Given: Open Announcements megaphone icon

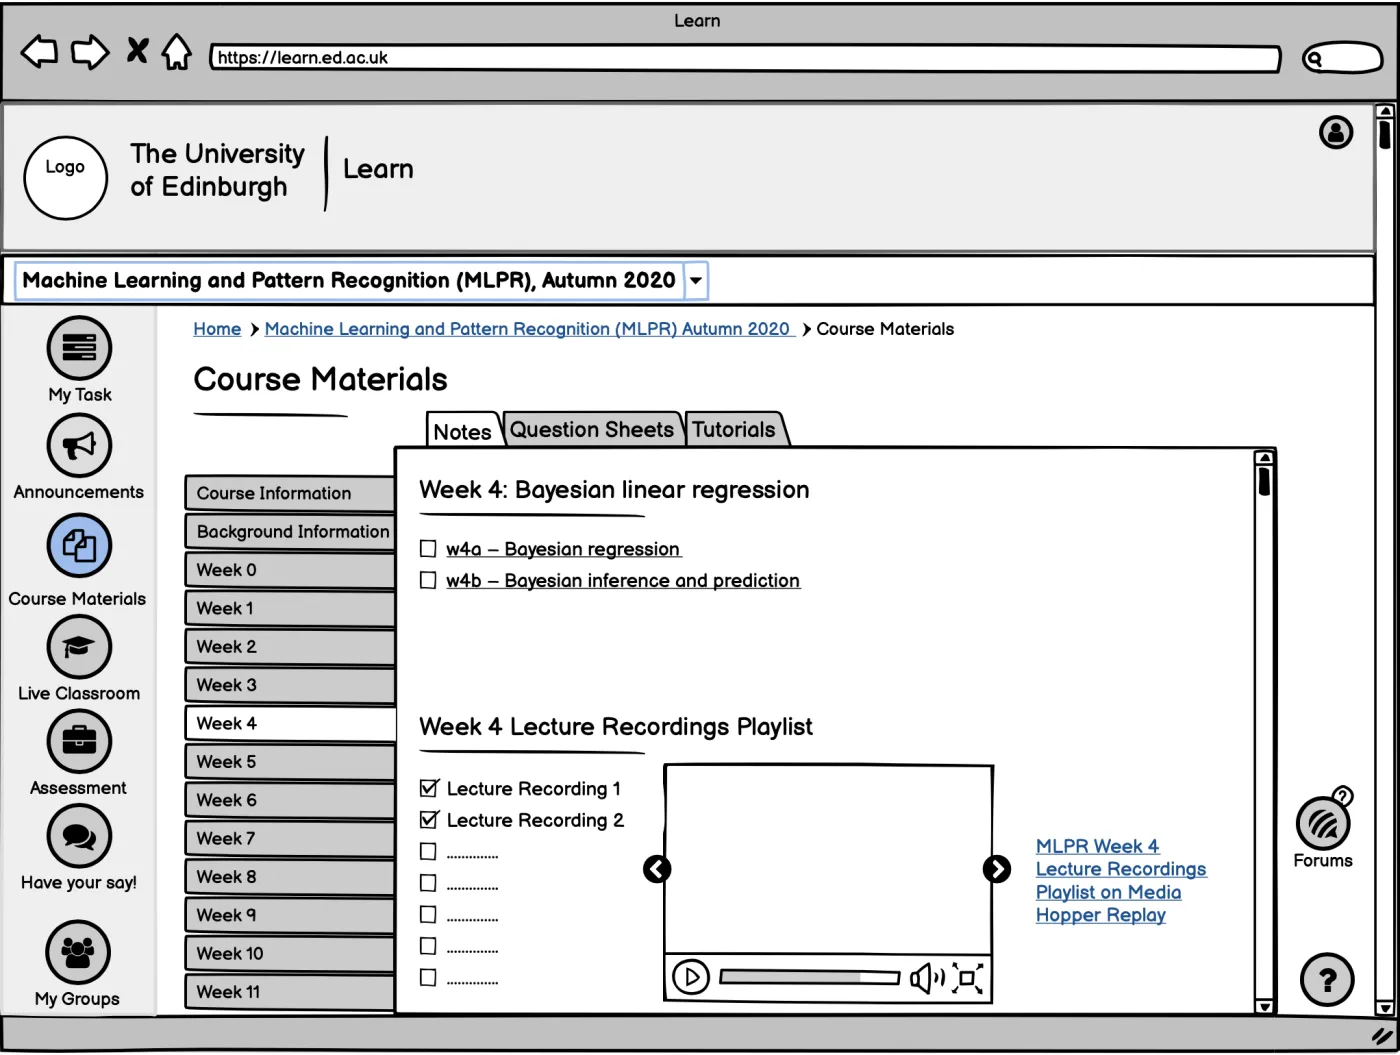Looking at the screenshot, I should (79, 445).
